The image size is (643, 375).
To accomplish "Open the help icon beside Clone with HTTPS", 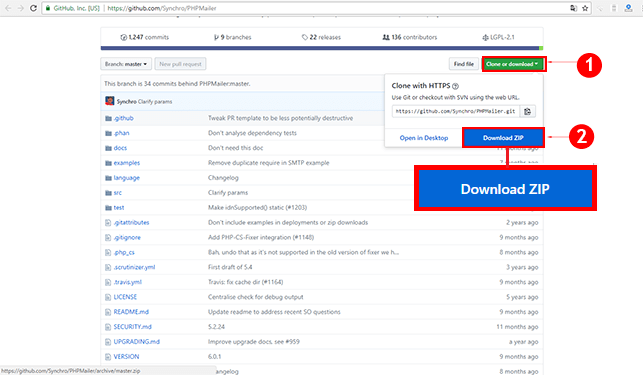I will [x=455, y=86].
